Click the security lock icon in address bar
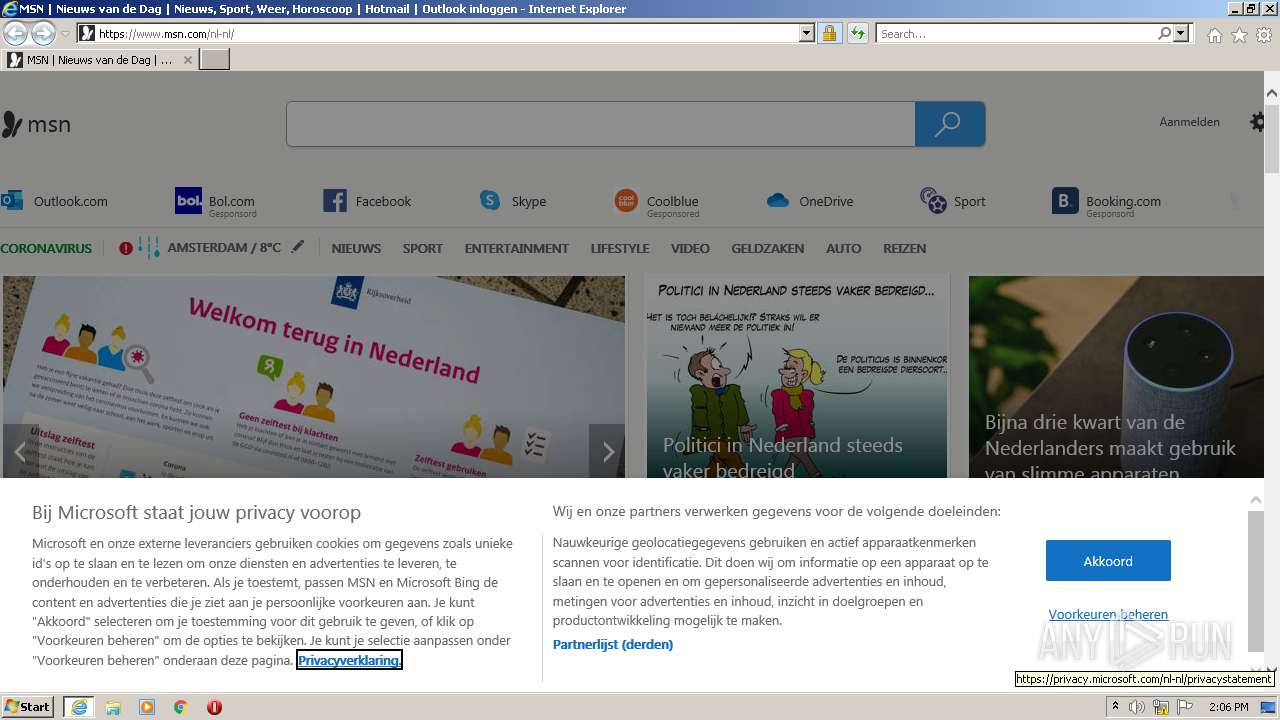 coord(829,33)
